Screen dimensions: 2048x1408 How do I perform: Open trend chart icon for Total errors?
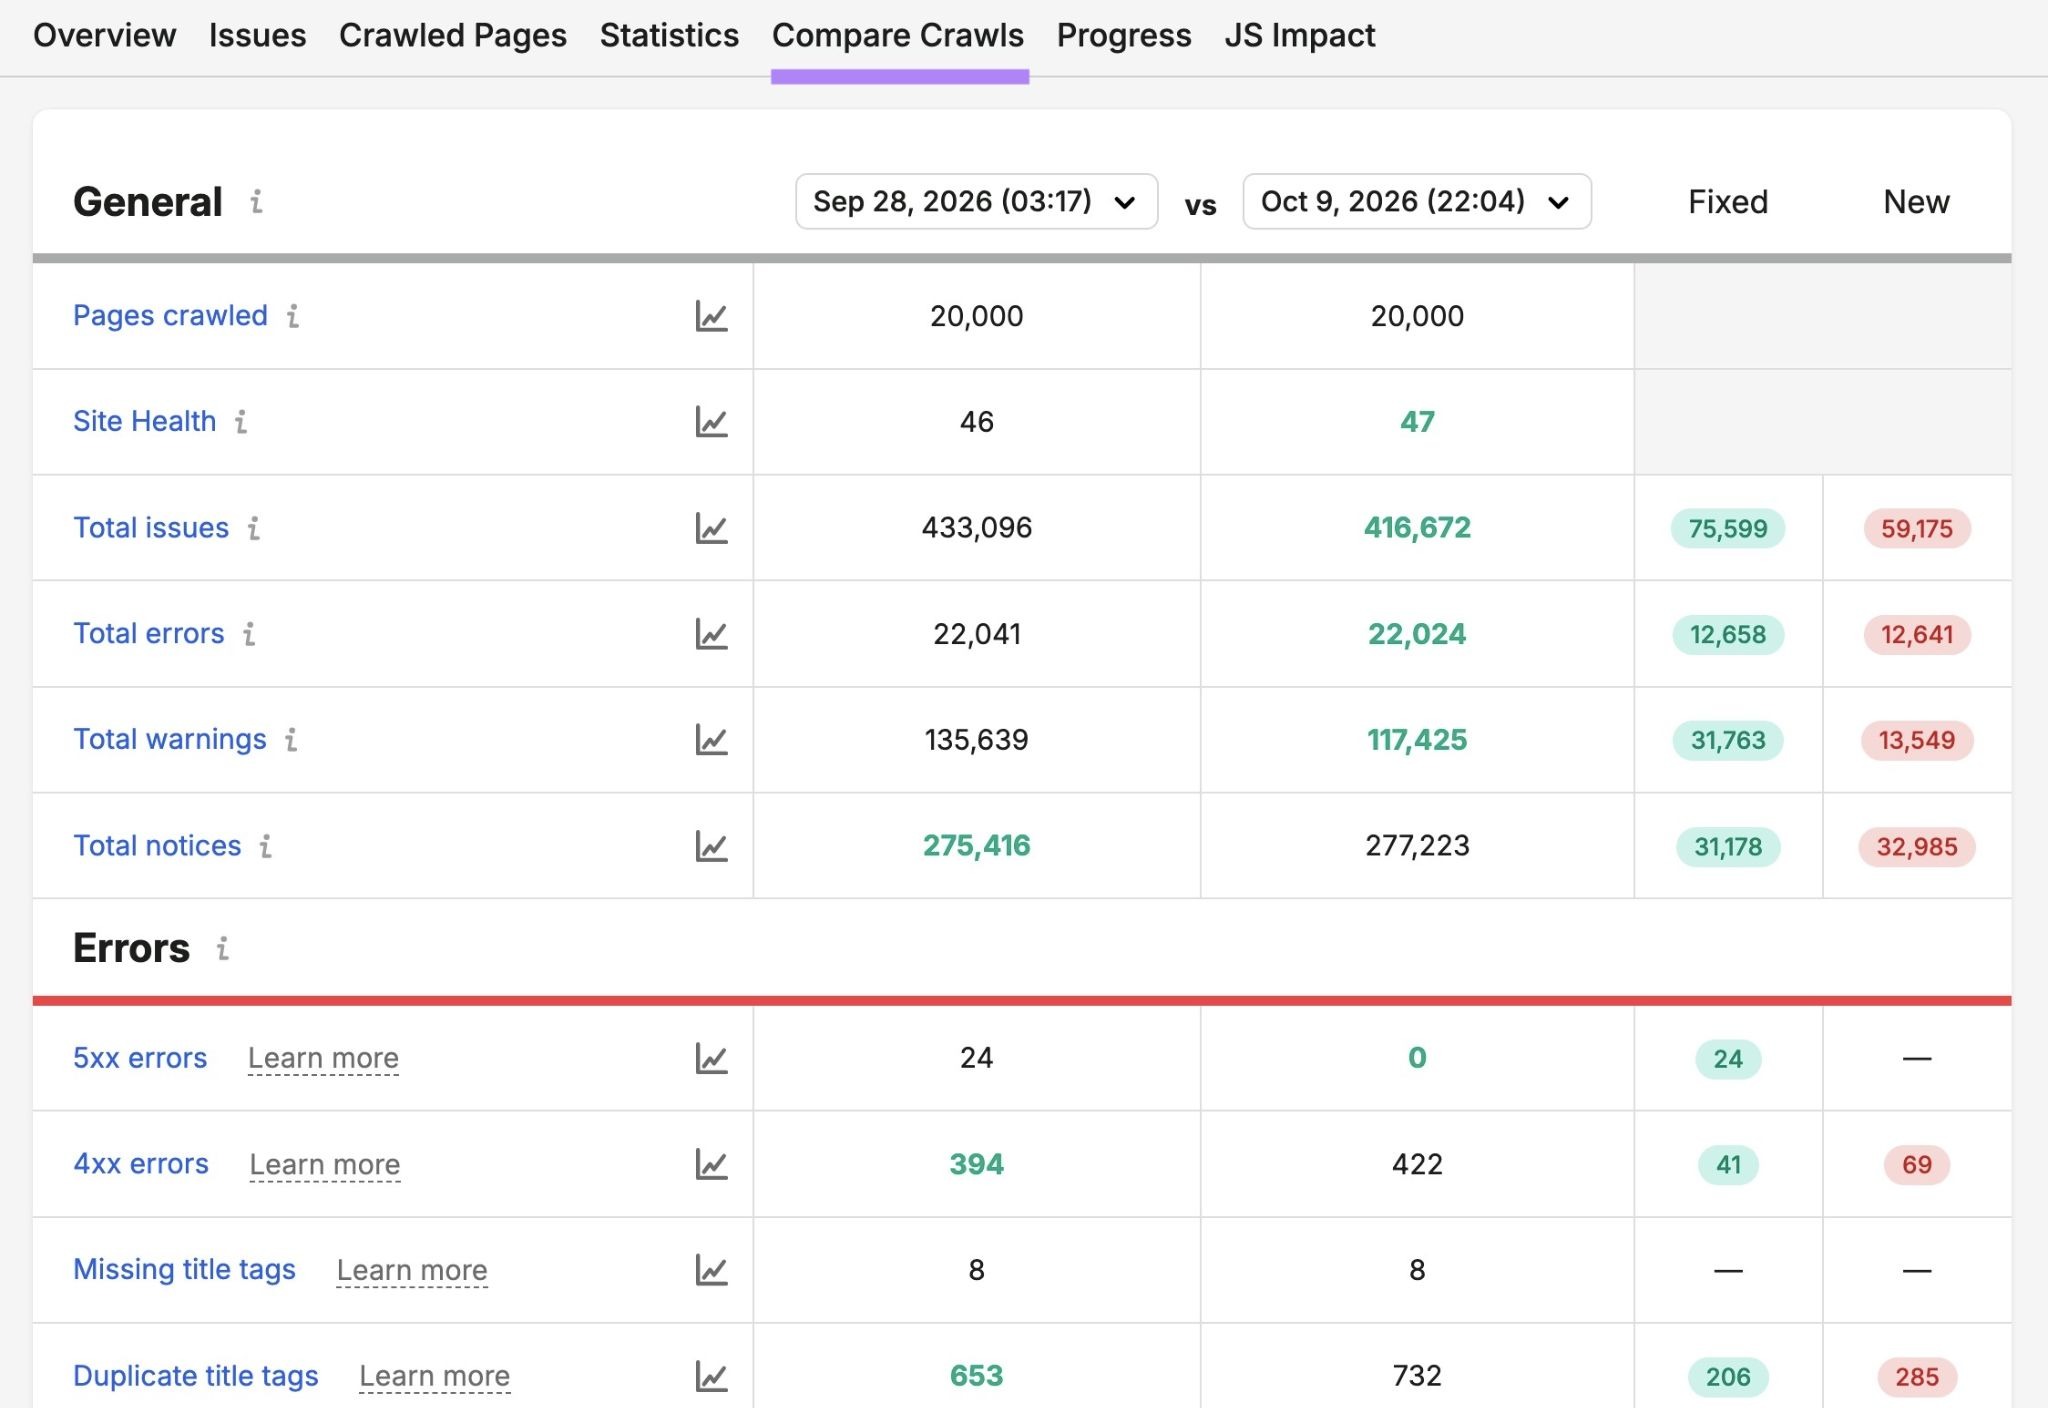click(711, 634)
